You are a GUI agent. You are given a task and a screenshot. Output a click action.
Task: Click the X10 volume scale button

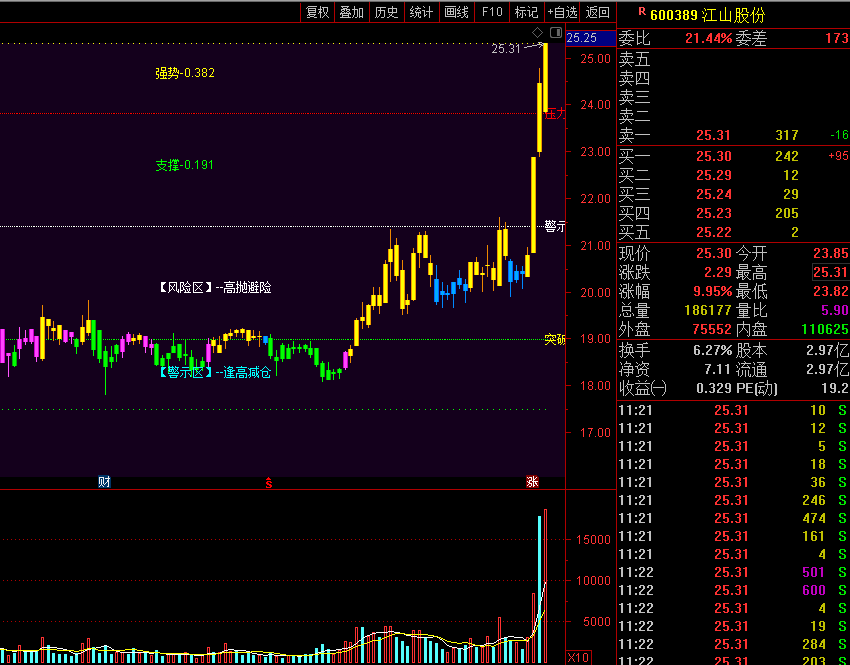coord(578,657)
